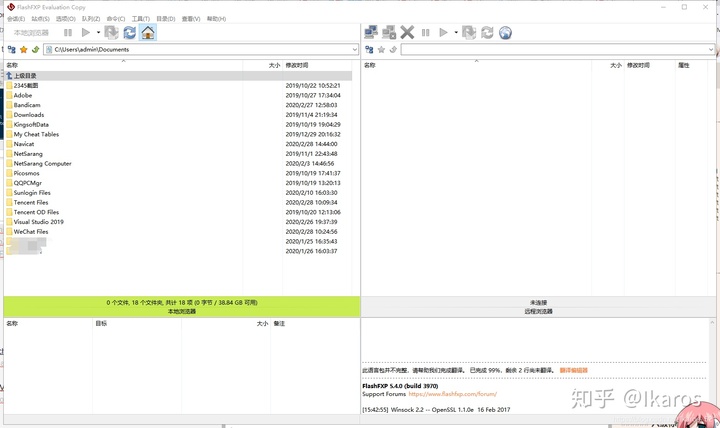Open the local pane folder tree icon

coord(11,50)
